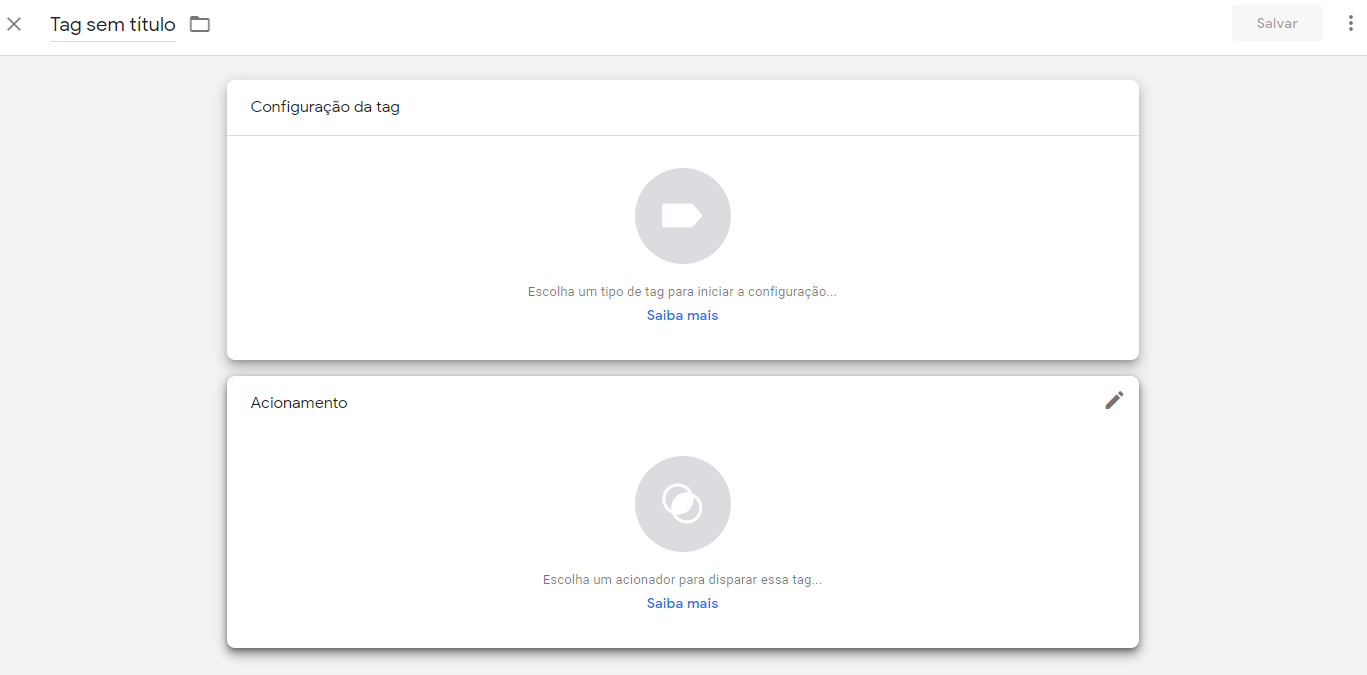Click the pencil icon to edit Acionamento
Screen dimensions: 1367x675
click(x=1114, y=400)
